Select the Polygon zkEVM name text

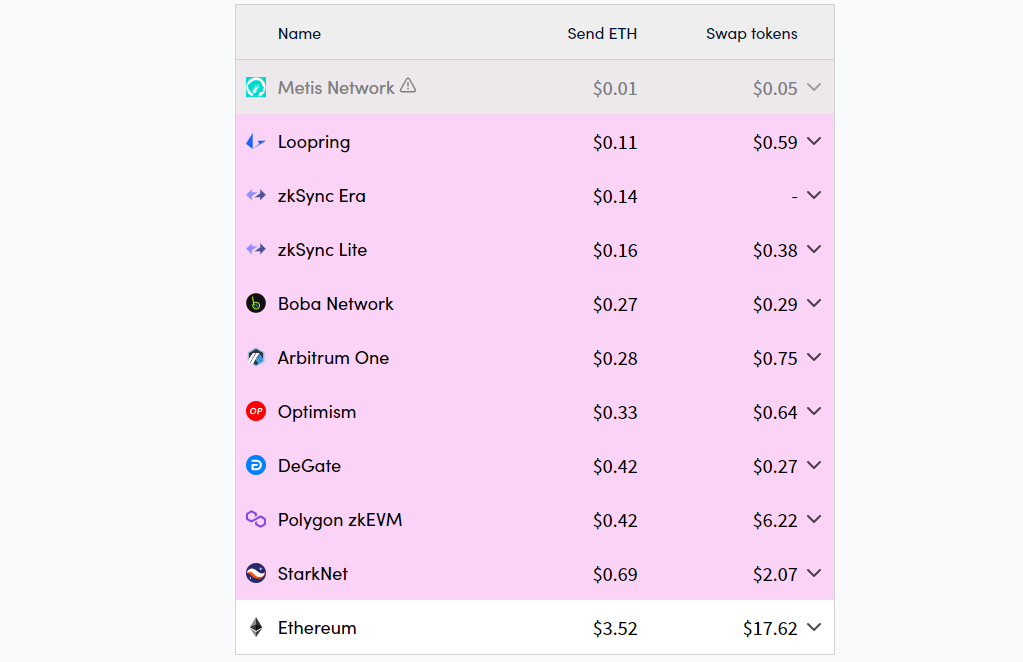pos(340,520)
